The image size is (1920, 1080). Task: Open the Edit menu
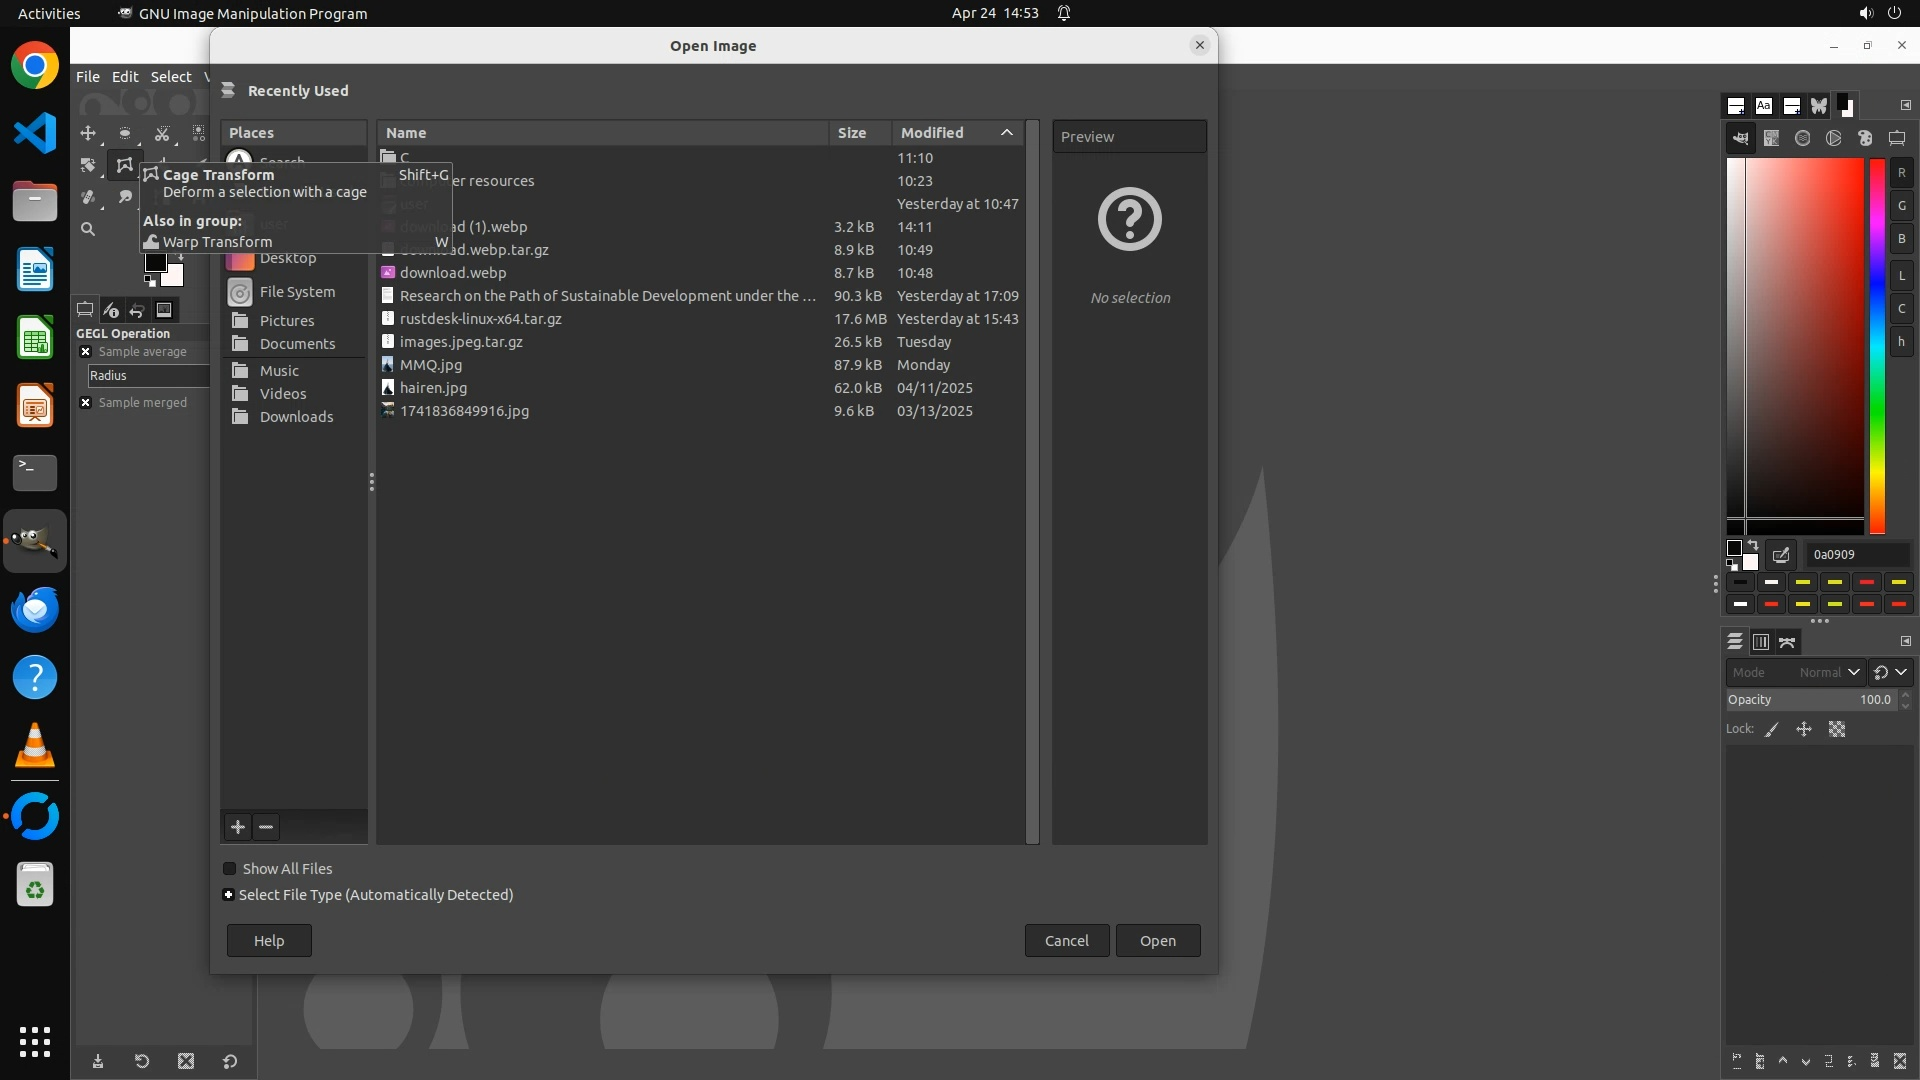pyautogui.click(x=125, y=77)
